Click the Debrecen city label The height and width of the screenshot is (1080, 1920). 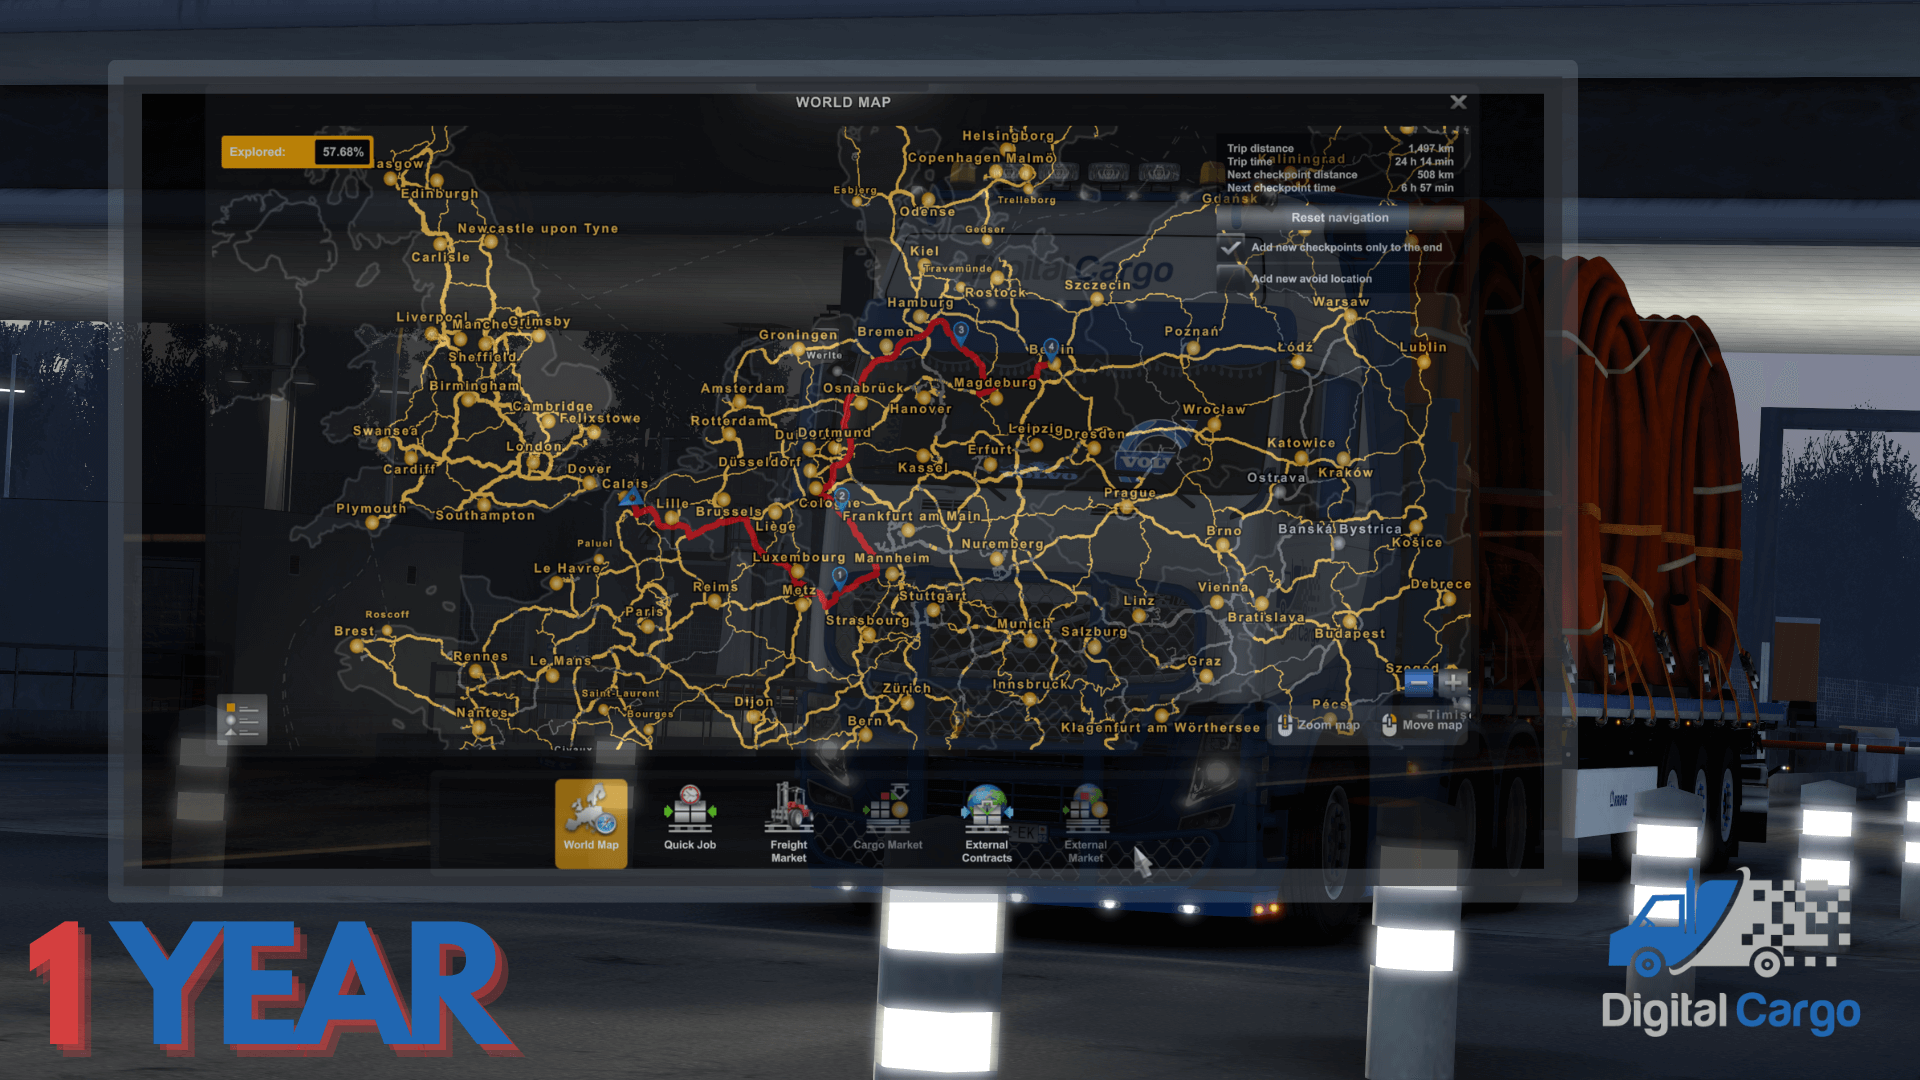(x=1441, y=585)
